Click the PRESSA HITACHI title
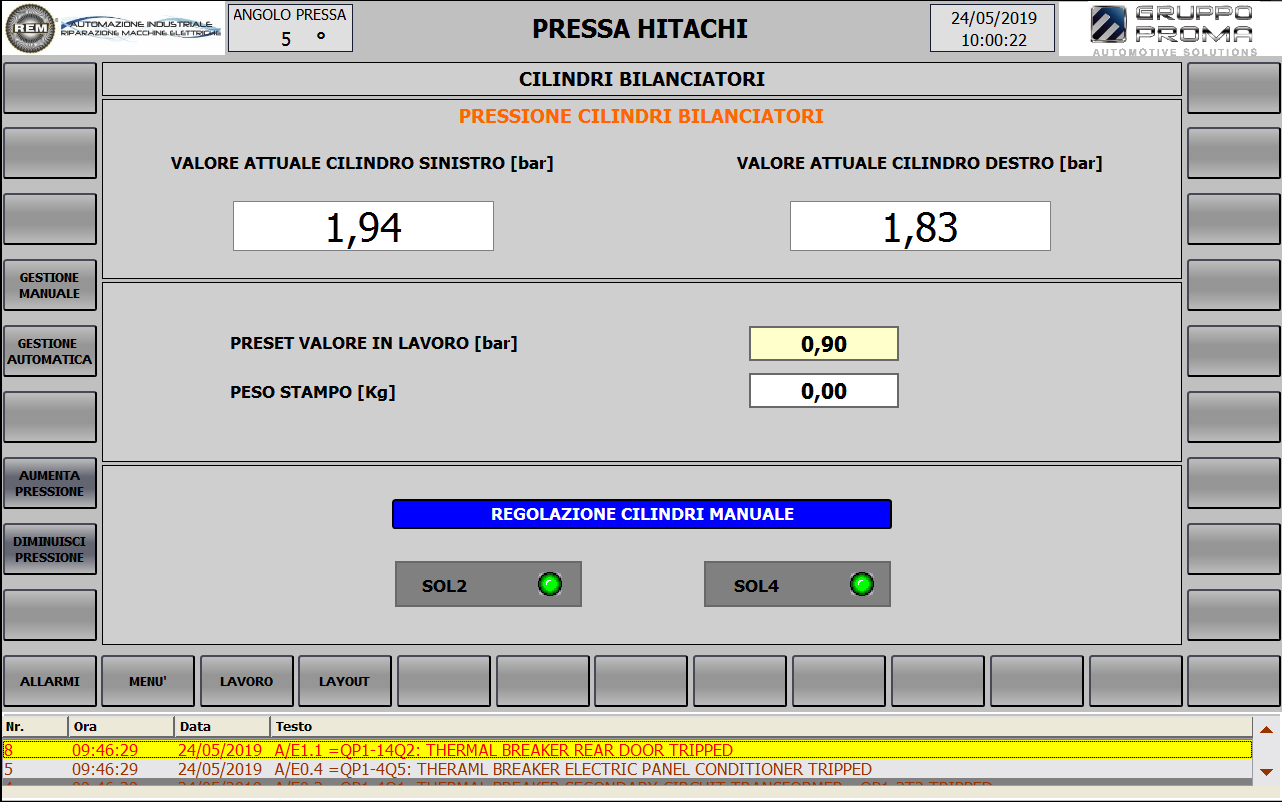The width and height of the screenshot is (1282, 802). tap(640, 29)
